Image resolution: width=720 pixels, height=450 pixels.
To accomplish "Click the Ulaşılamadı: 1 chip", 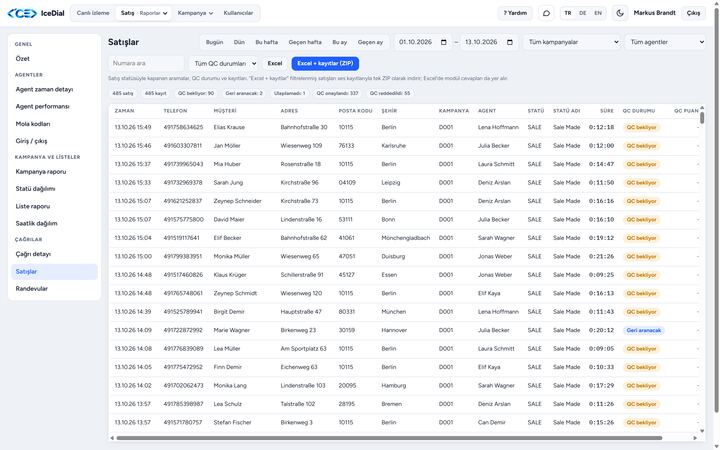I will (x=289, y=93).
